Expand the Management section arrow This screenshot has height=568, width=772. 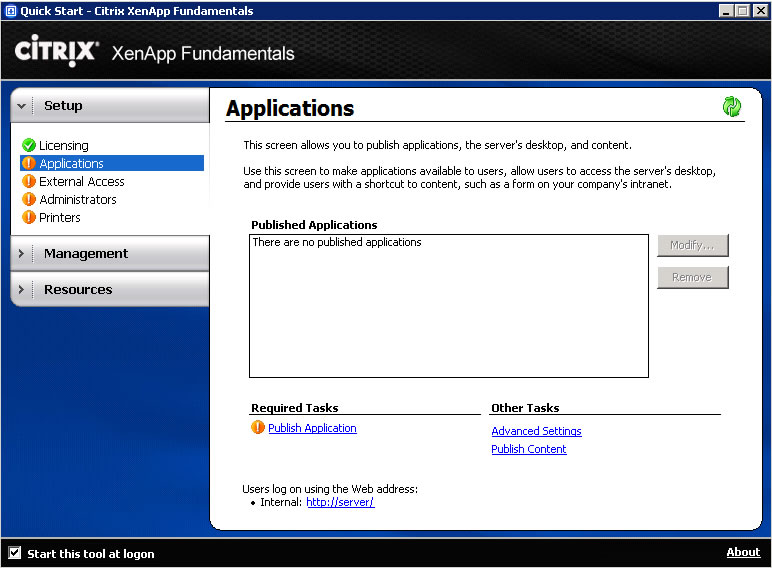(21, 253)
